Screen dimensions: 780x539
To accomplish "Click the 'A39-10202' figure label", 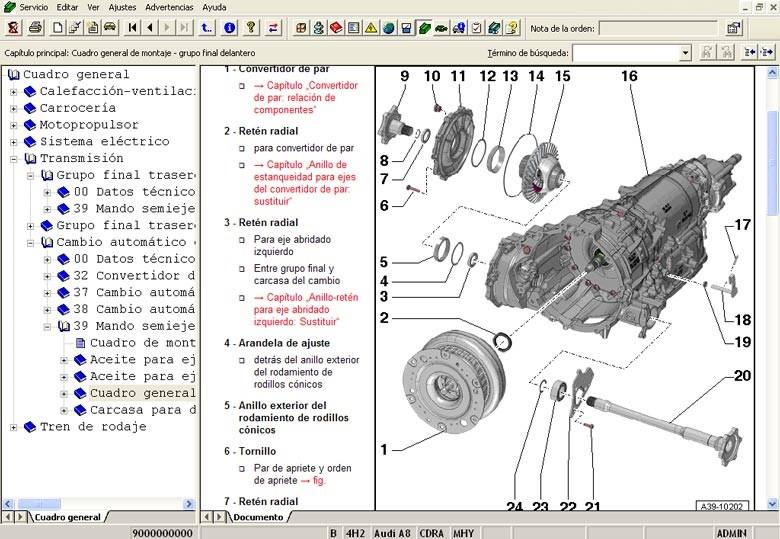I will point(721,506).
